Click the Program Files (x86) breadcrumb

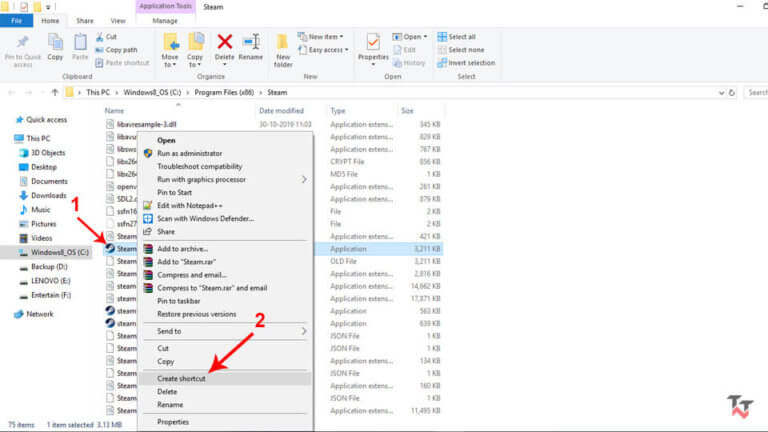(x=224, y=93)
